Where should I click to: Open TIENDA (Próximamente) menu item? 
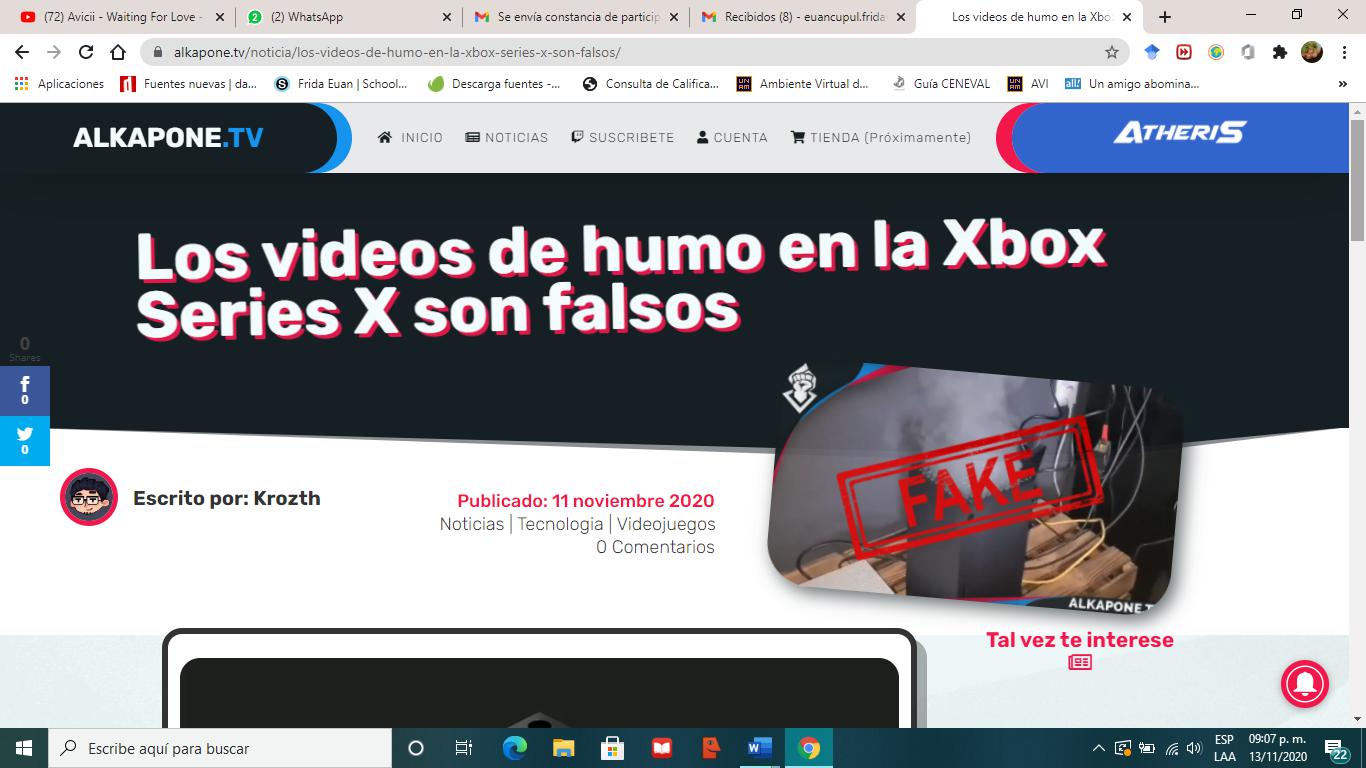pyautogui.click(x=881, y=138)
